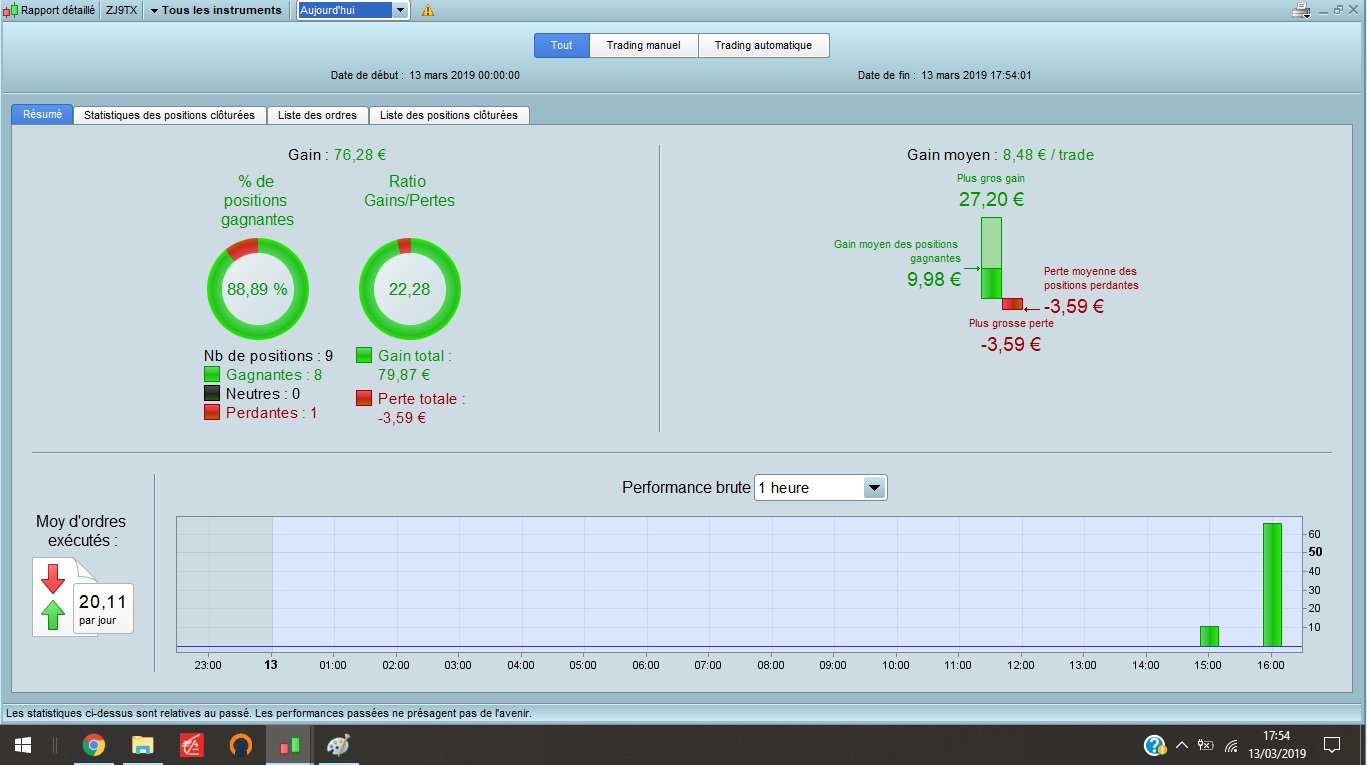Click the blue help question mark tray icon

(x=1154, y=745)
